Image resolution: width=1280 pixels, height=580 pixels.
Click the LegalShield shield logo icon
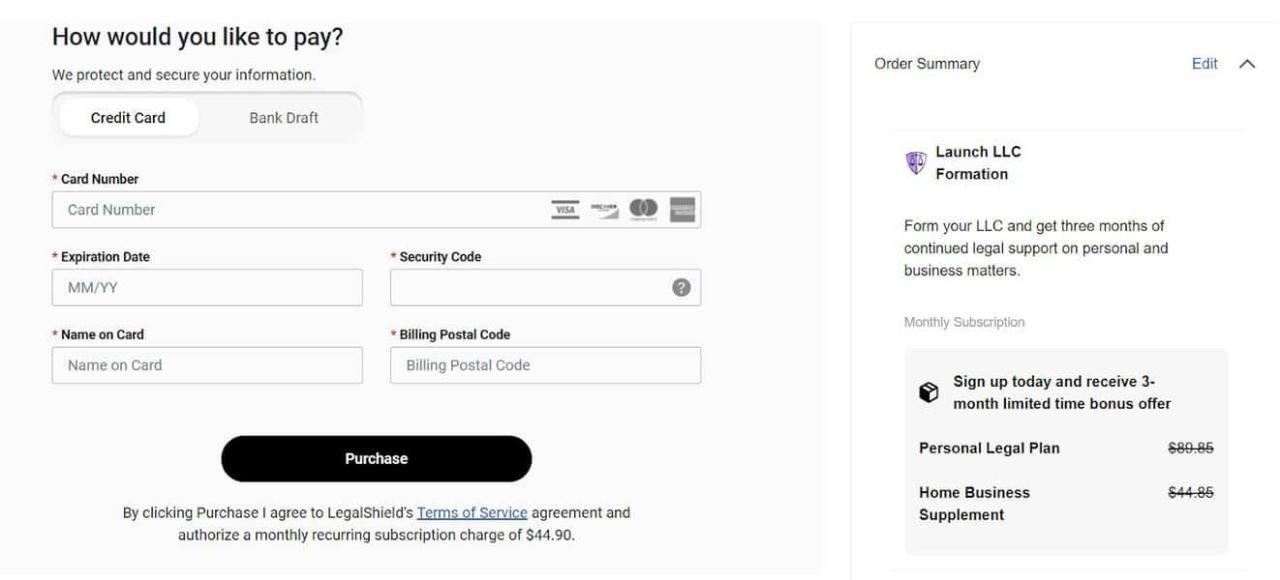pyautogui.click(x=916, y=163)
